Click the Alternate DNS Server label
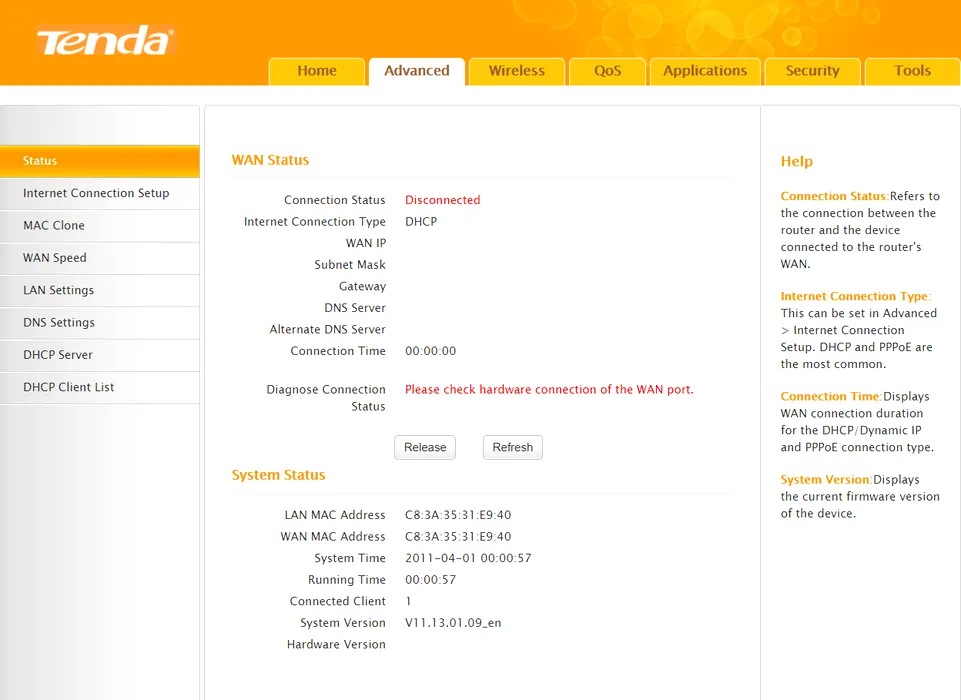The width and height of the screenshot is (961, 700). (328, 329)
